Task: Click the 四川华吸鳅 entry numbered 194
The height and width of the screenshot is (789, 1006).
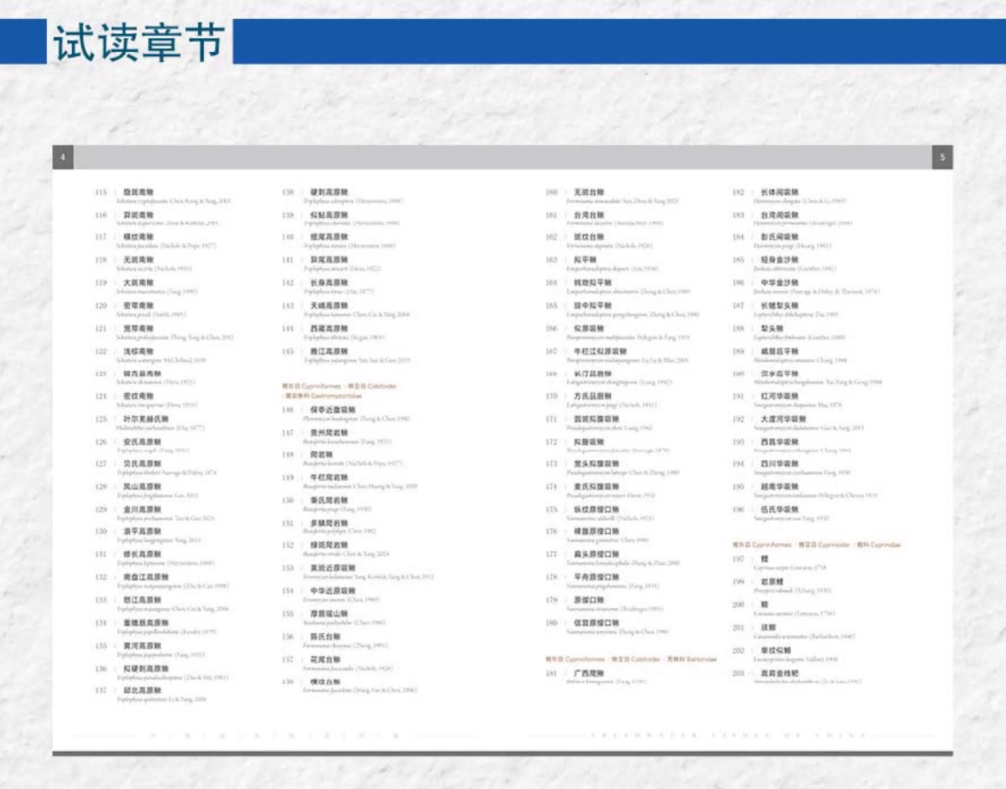Action: [779, 464]
